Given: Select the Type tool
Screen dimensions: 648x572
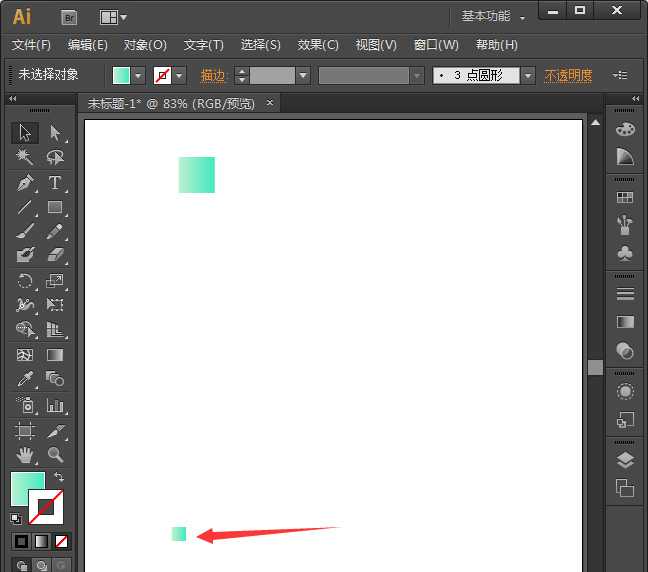Looking at the screenshot, I should point(55,183).
